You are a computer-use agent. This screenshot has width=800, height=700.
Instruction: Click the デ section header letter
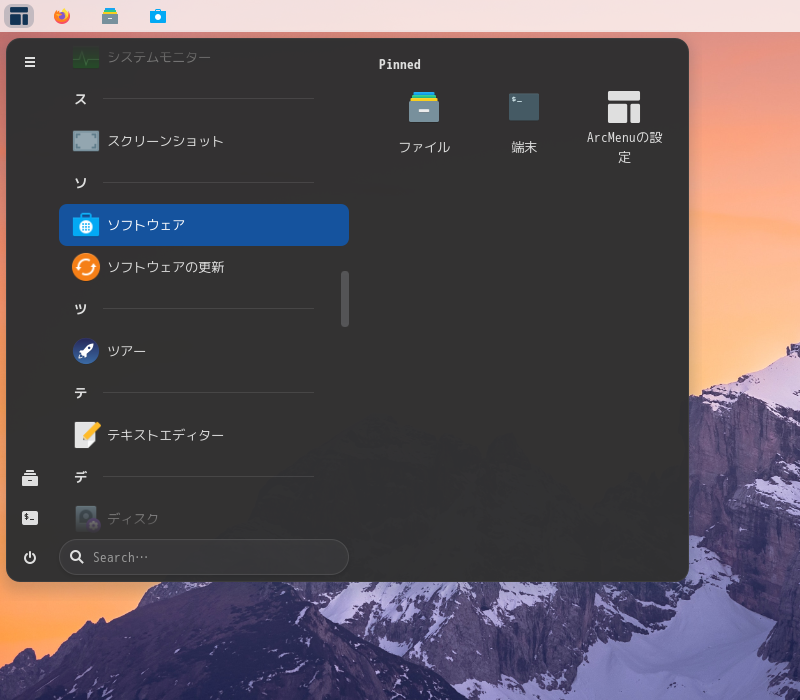pyautogui.click(x=81, y=477)
